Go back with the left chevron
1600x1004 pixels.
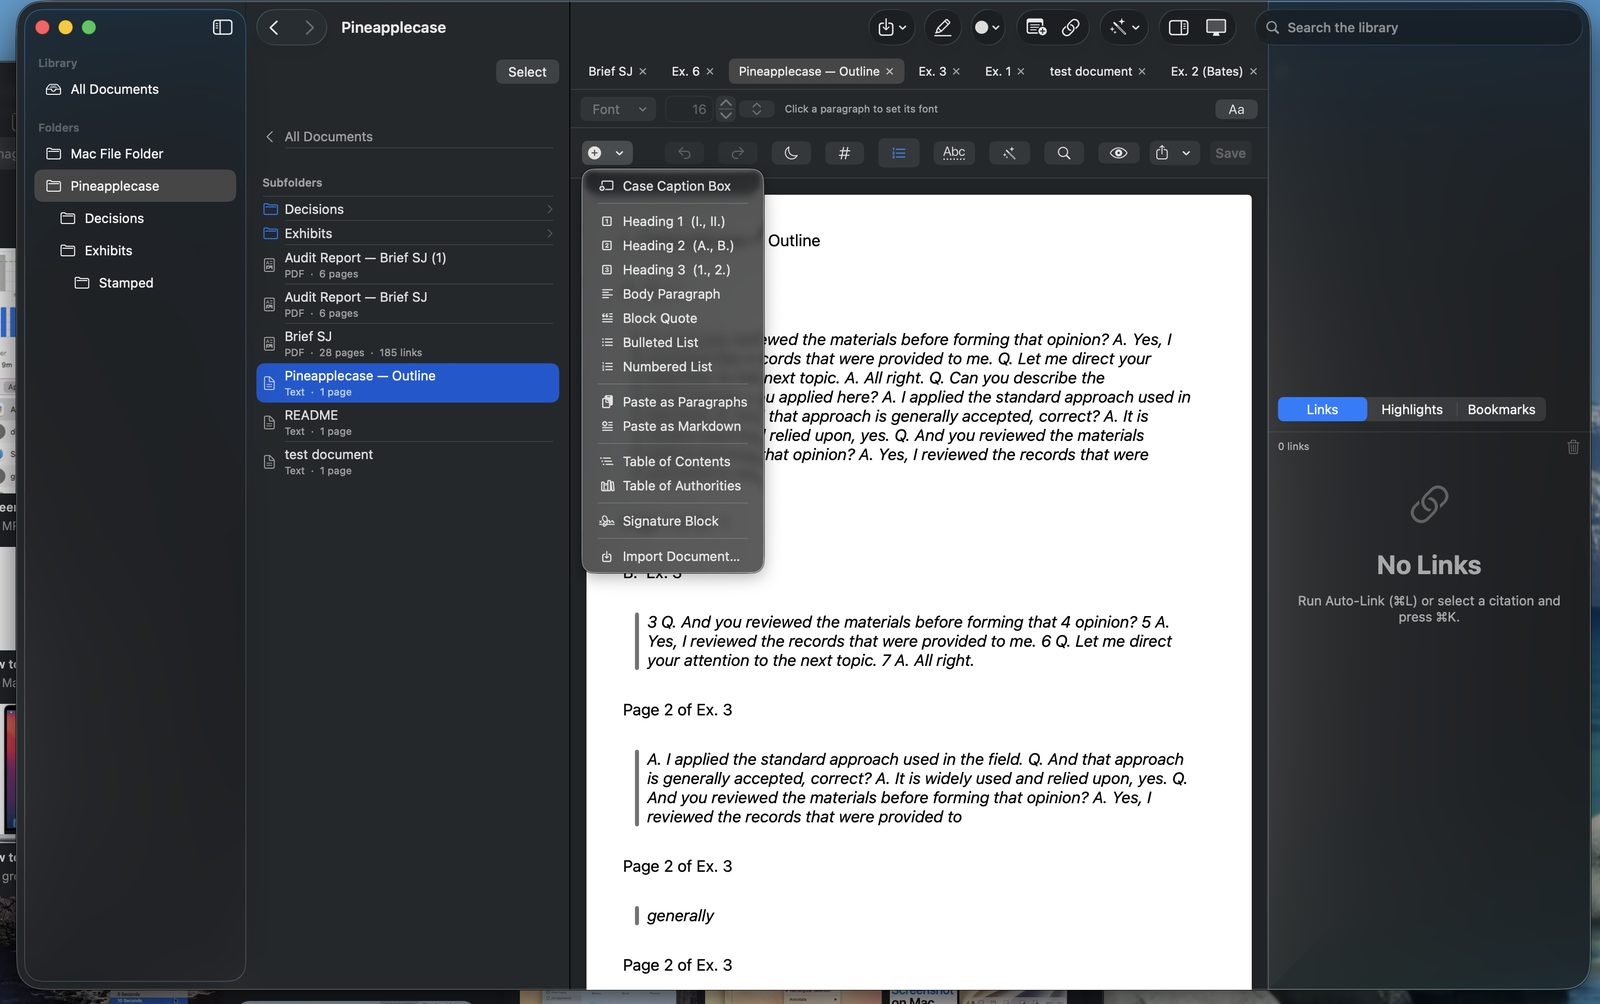point(274,27)
